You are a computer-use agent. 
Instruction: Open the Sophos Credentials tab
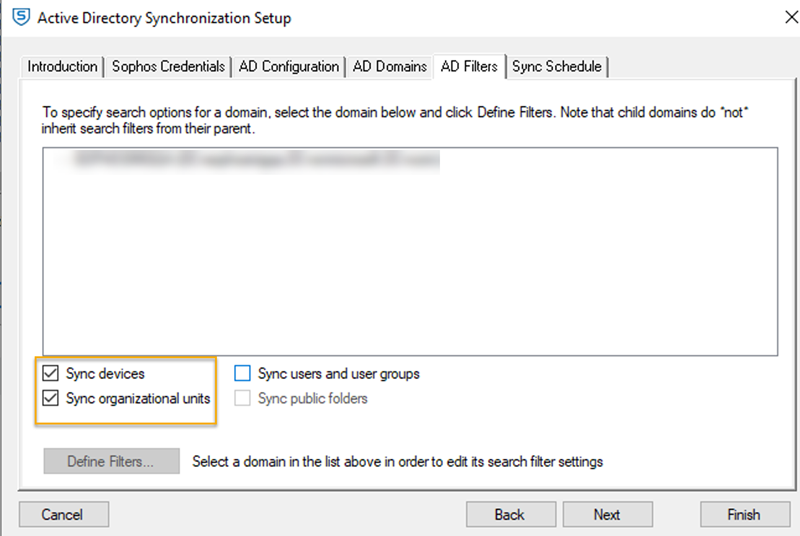[x=167, y=67]
